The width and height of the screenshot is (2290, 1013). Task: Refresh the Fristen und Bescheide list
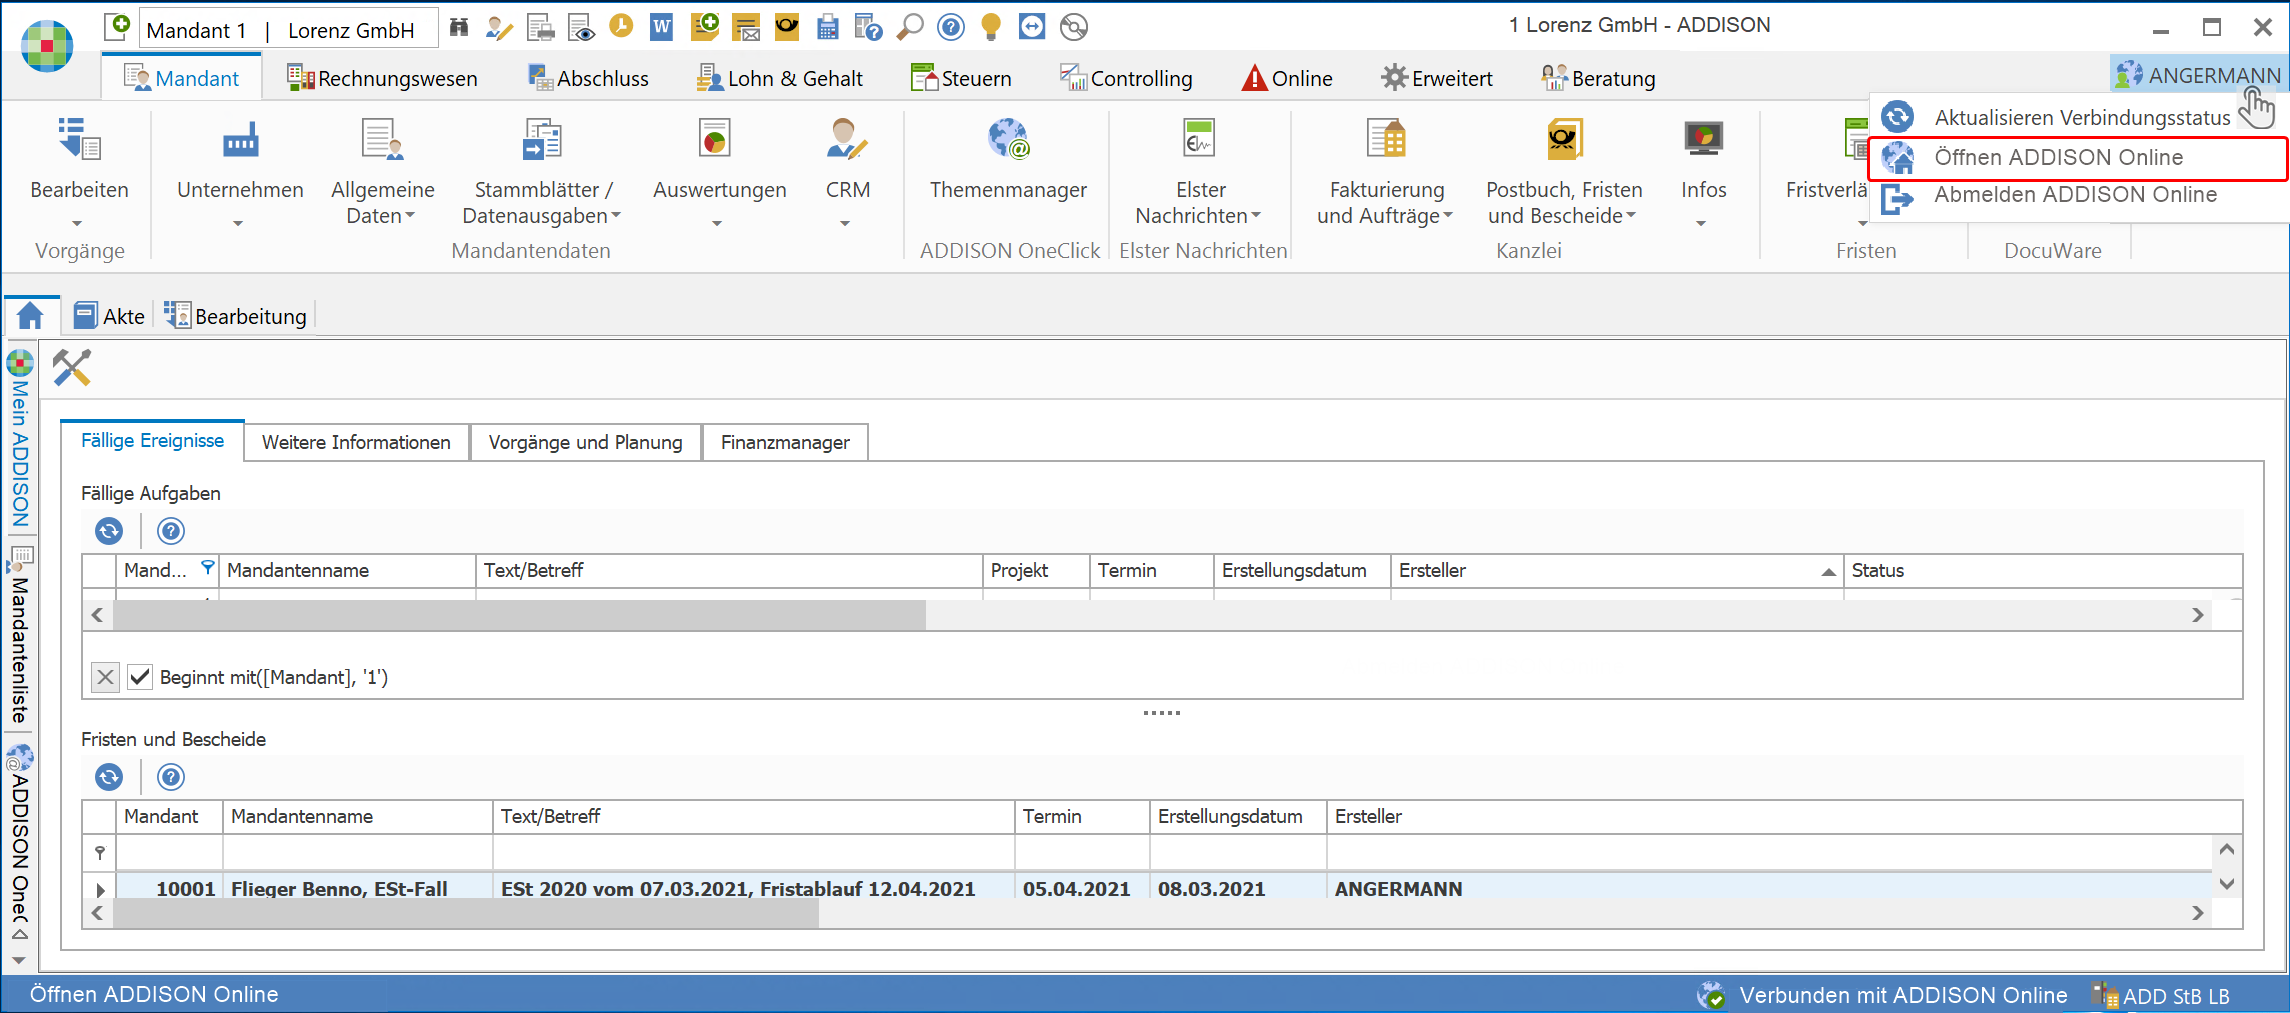[x=109, y=777]
